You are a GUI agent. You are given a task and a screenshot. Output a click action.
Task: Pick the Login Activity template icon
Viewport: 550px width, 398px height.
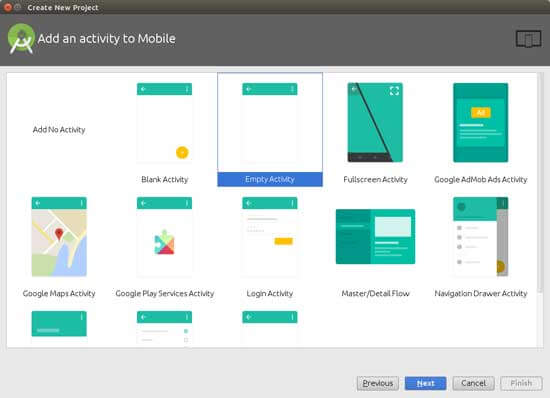point(270,237)
